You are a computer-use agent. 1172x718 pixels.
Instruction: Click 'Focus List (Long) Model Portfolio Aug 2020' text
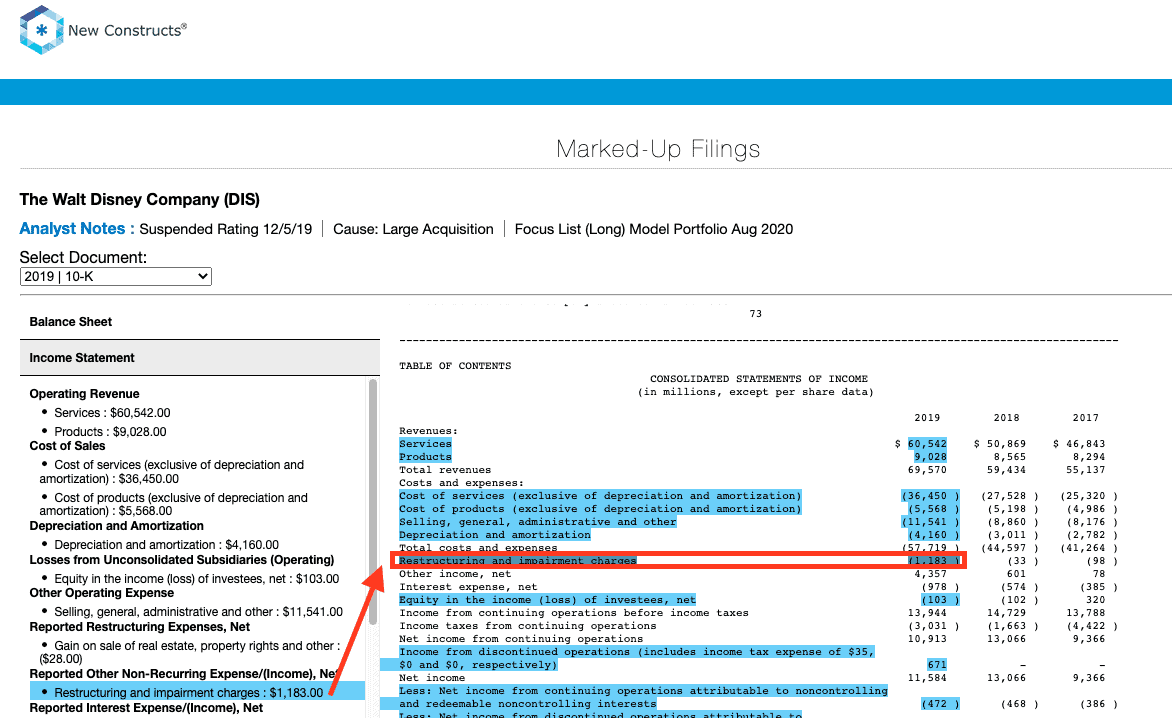pyautogui.click(x=654, y=229)
